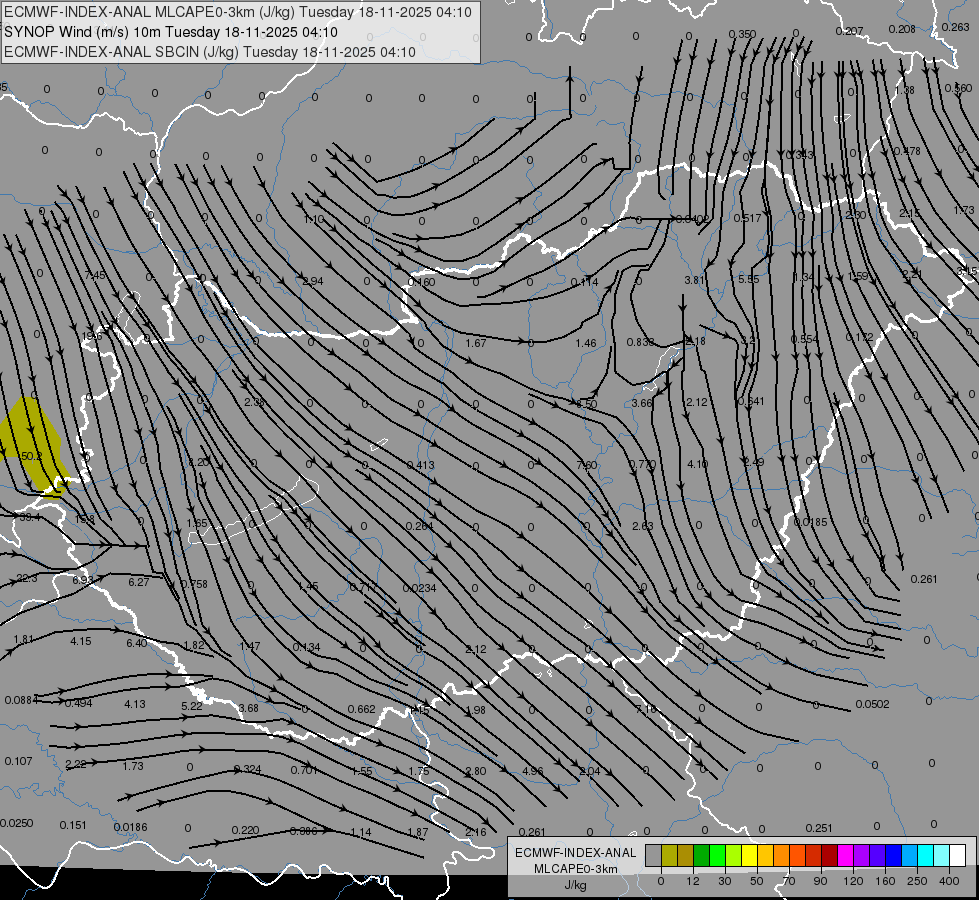
Task: Click map value '5.55'
Action: coord(749,279)
